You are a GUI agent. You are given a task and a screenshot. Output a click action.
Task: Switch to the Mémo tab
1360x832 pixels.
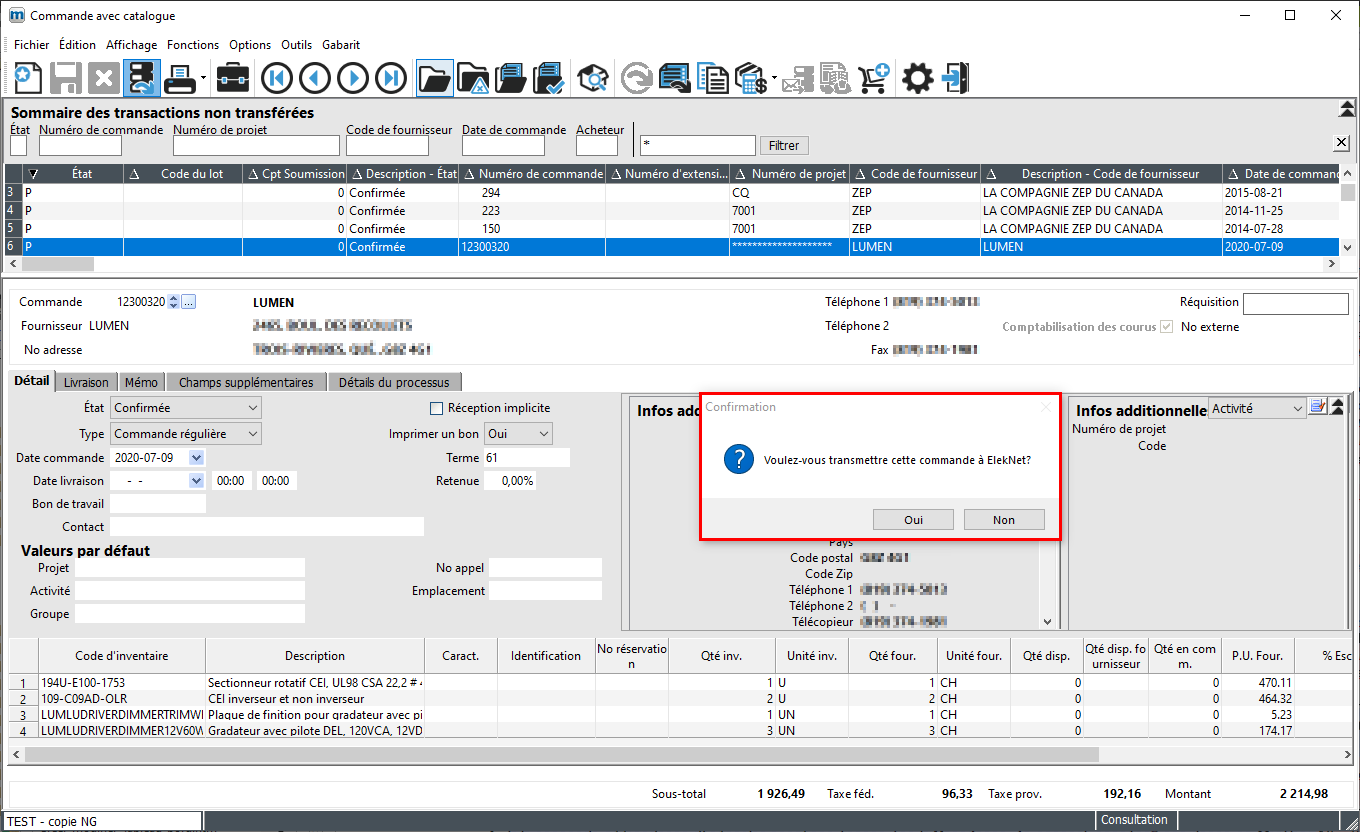[x=141, y=382]
